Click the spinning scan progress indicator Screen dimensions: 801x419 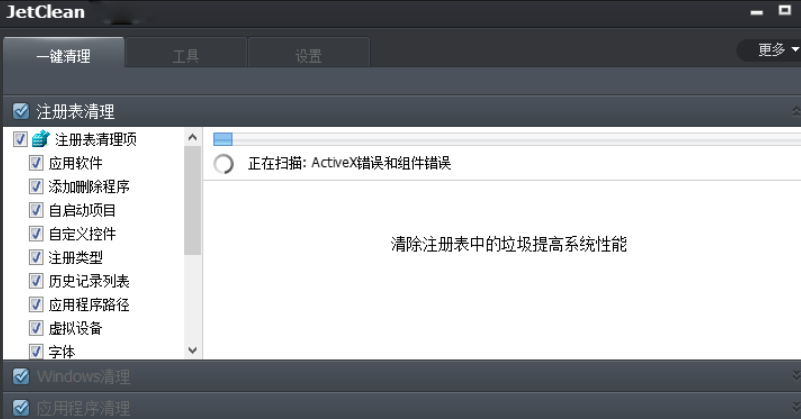(223, 164)
